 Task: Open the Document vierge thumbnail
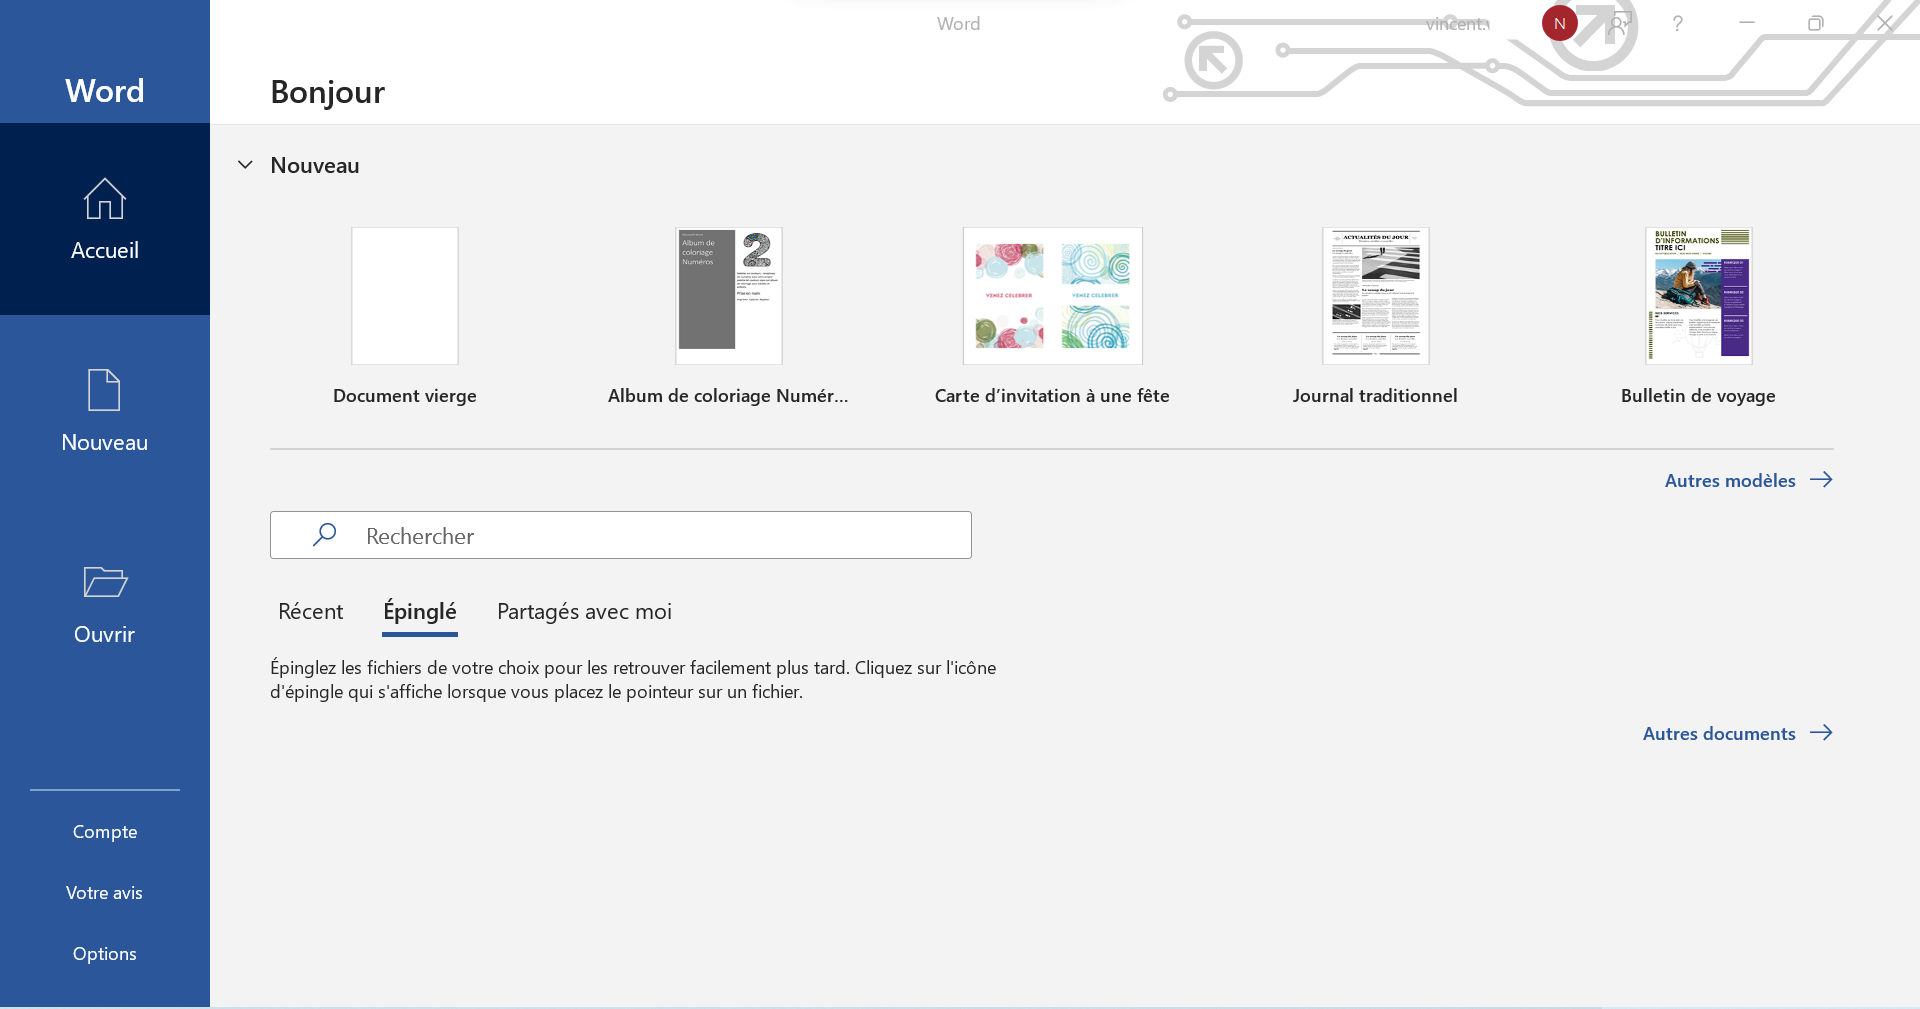coord(405,296)
